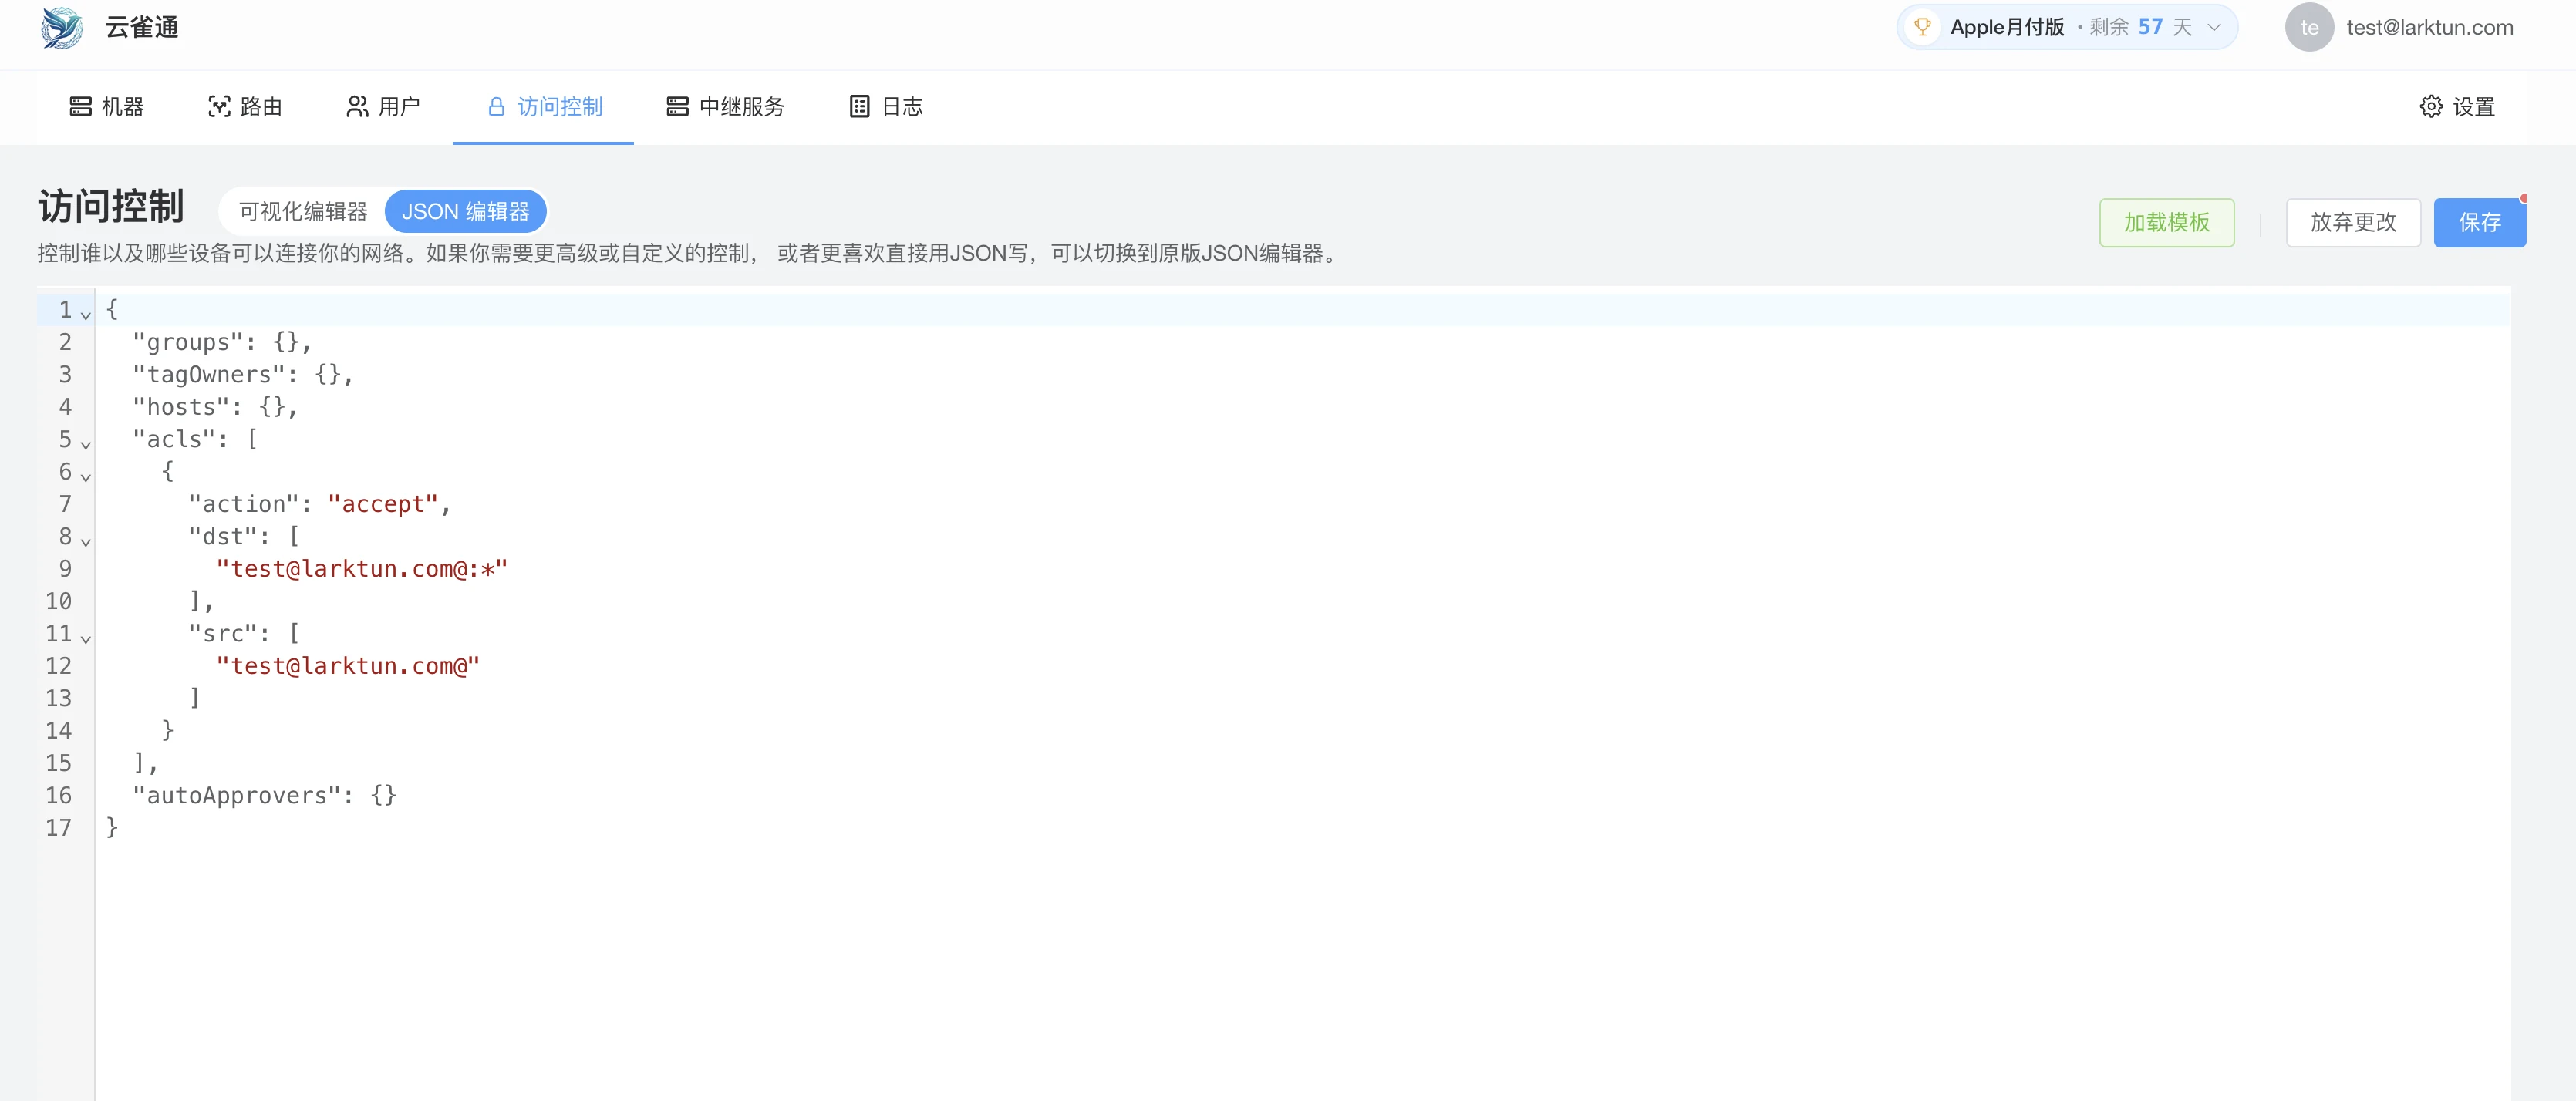Viewport: 2576px width, 1101px height.
Task: Click the 保存 button
Action: click(x=2479, y=222)
